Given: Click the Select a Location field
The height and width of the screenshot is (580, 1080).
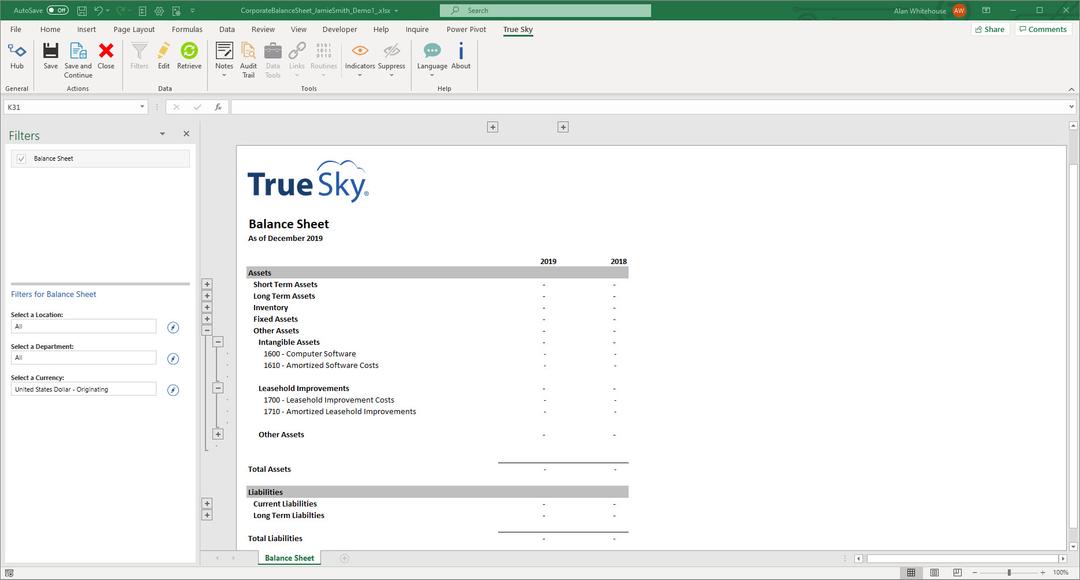Looking at the screenshot, I should [84, 327].
